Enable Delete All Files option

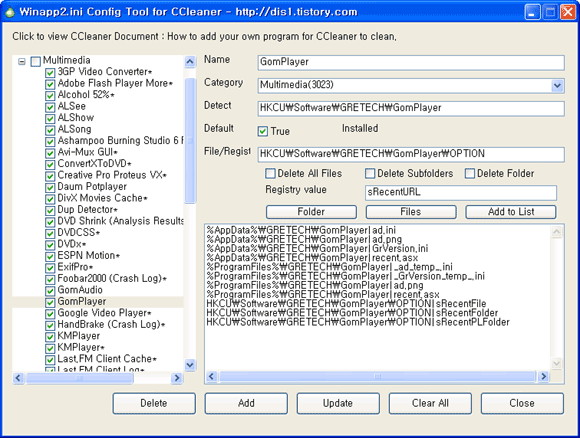[270, 173]
